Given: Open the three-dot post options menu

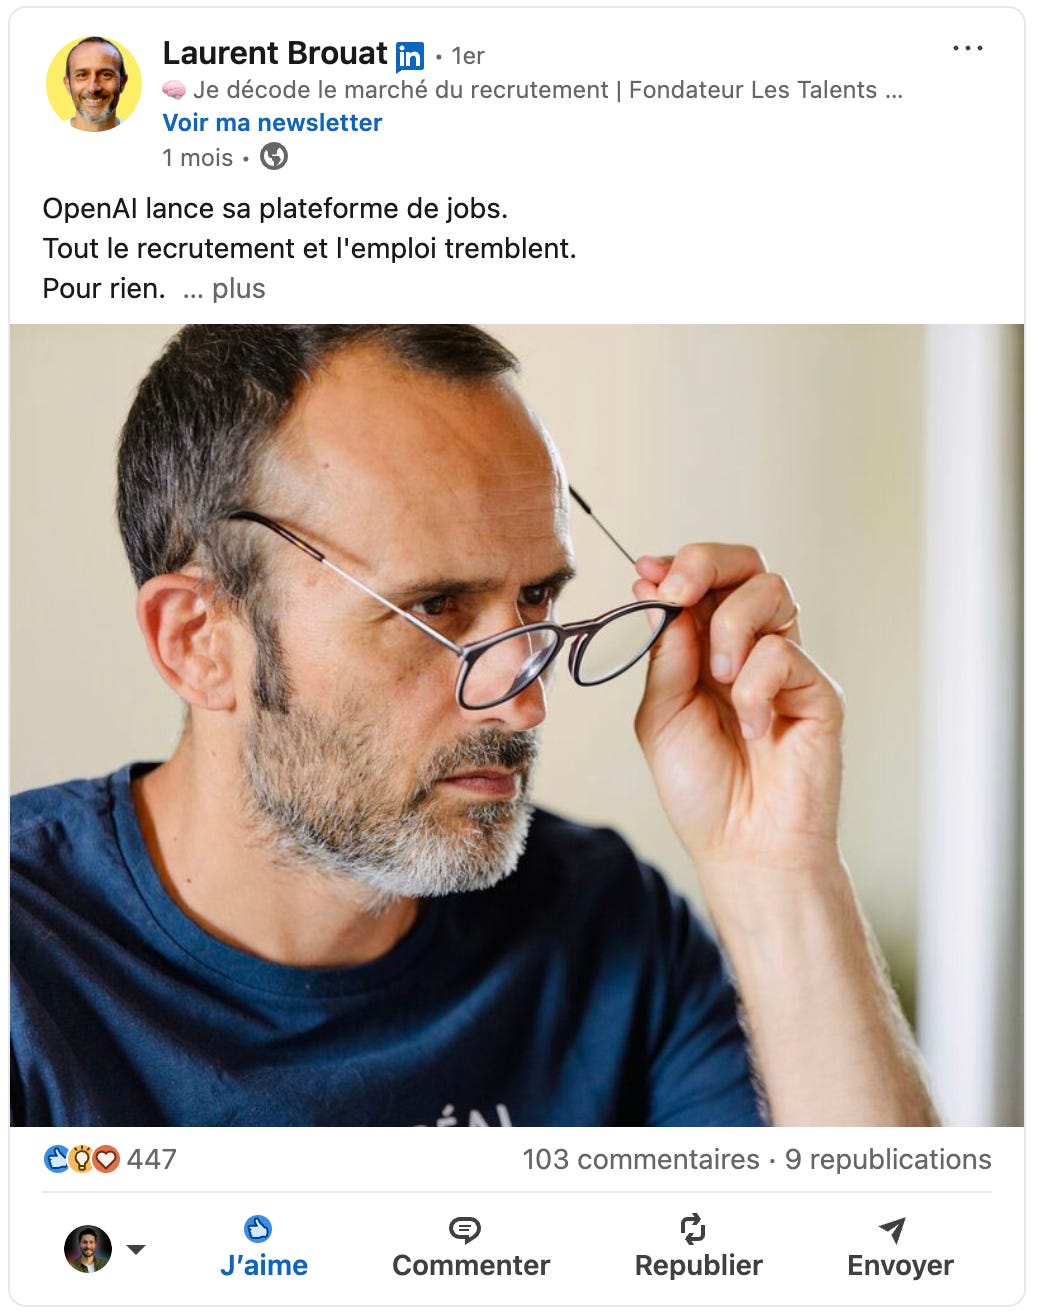Looking at the screenshot, I should click(967, 48).
